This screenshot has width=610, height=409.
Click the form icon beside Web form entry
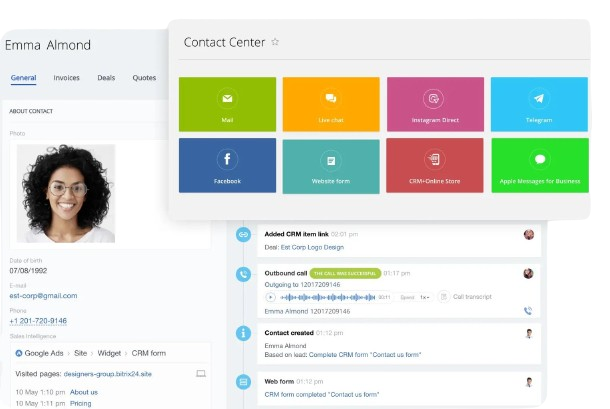[244, 382]
